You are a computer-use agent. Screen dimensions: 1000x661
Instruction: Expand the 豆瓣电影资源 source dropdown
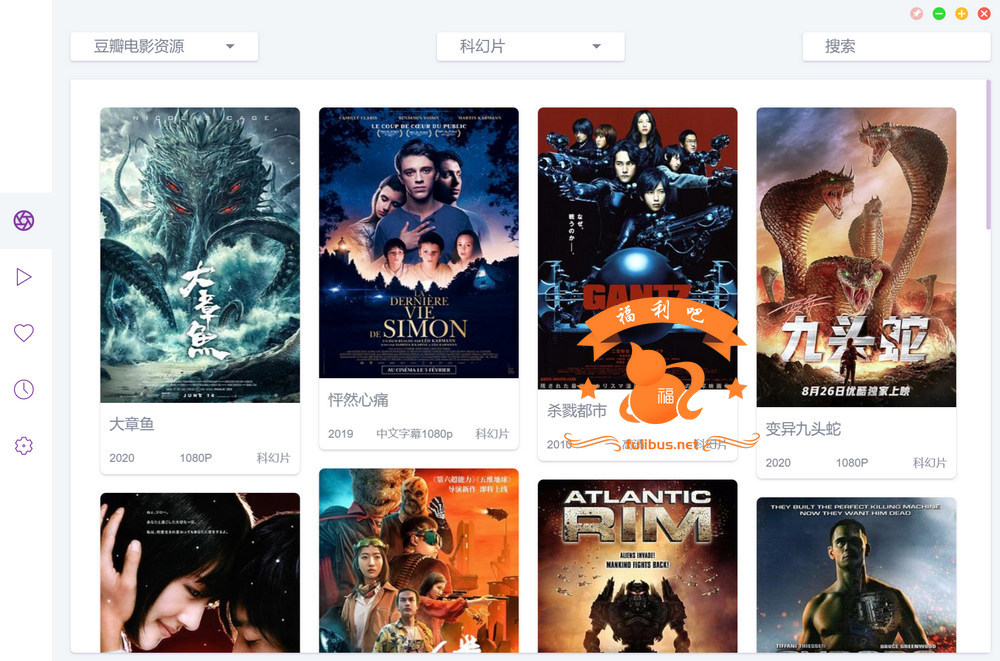[x=164, y=47]
